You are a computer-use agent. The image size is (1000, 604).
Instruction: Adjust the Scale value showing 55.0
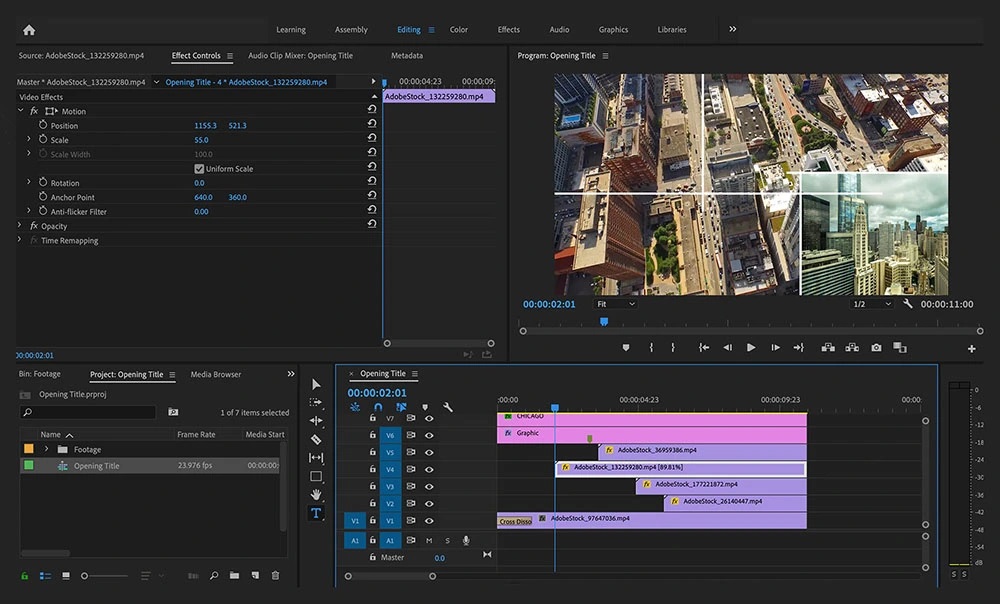(202, 139)
